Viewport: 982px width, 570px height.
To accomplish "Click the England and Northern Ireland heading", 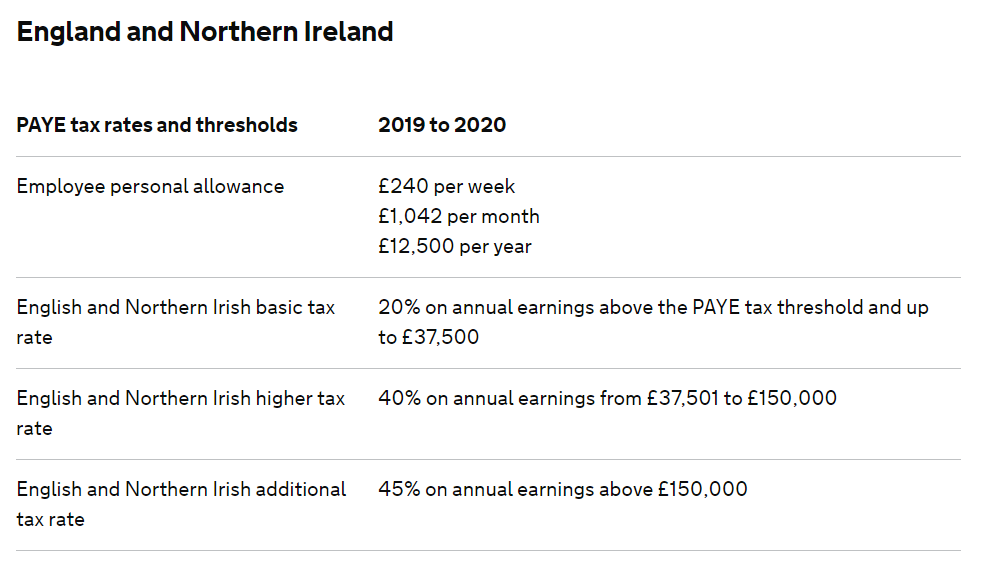I will coord(205,32).
